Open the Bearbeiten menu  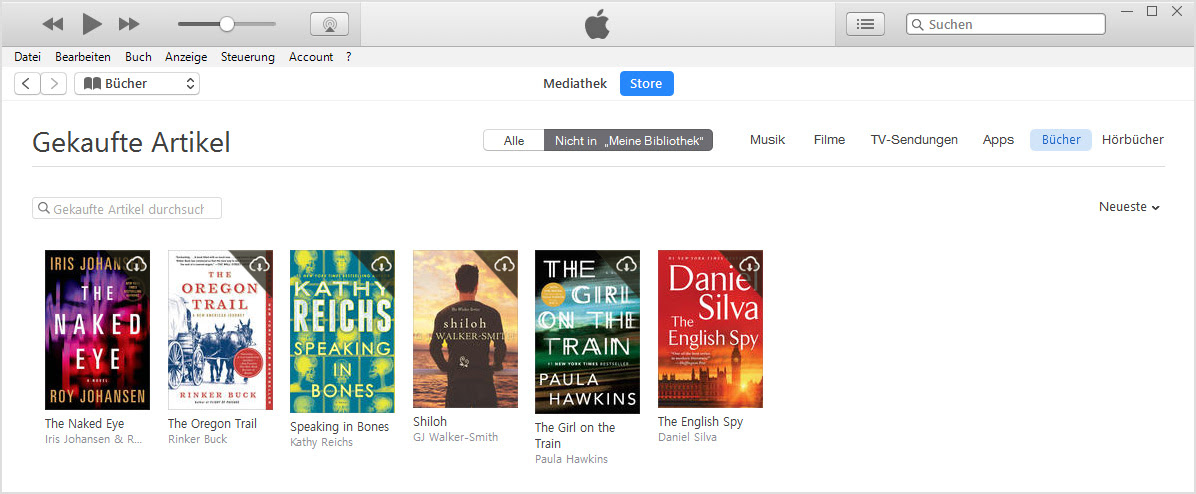82,56
